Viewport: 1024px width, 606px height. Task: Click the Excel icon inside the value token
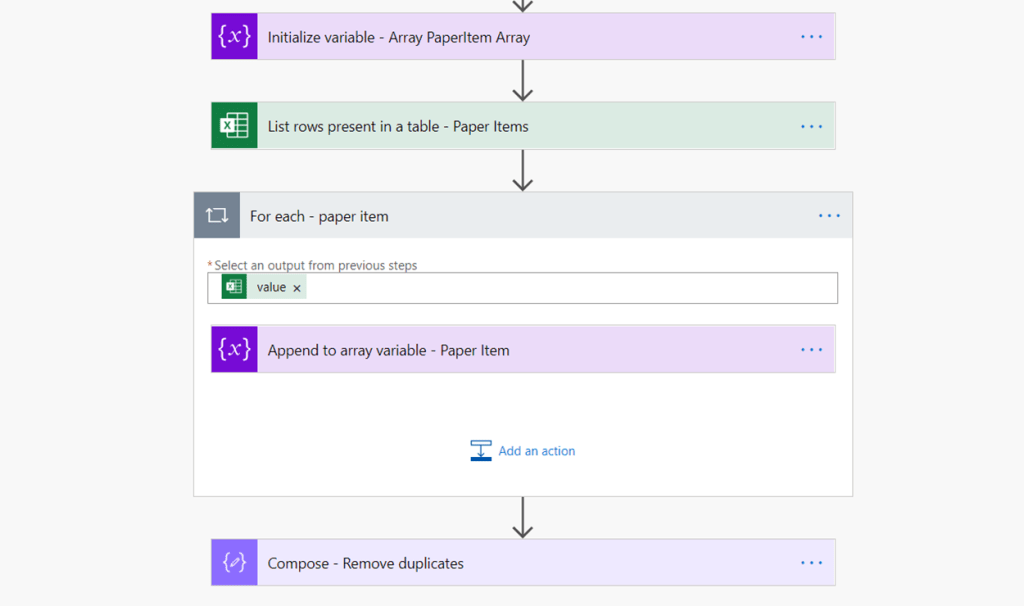pyautogui.click(x=232, y=287)
